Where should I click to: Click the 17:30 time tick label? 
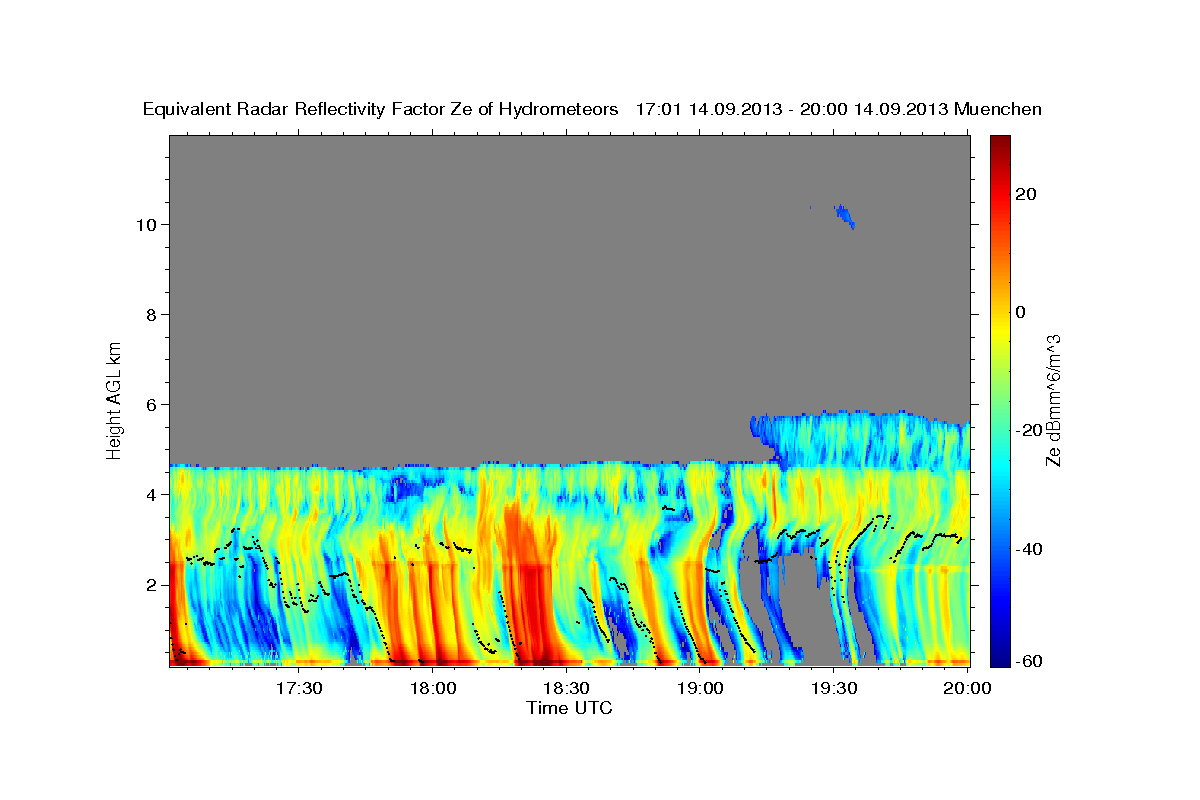click(299, 688)
